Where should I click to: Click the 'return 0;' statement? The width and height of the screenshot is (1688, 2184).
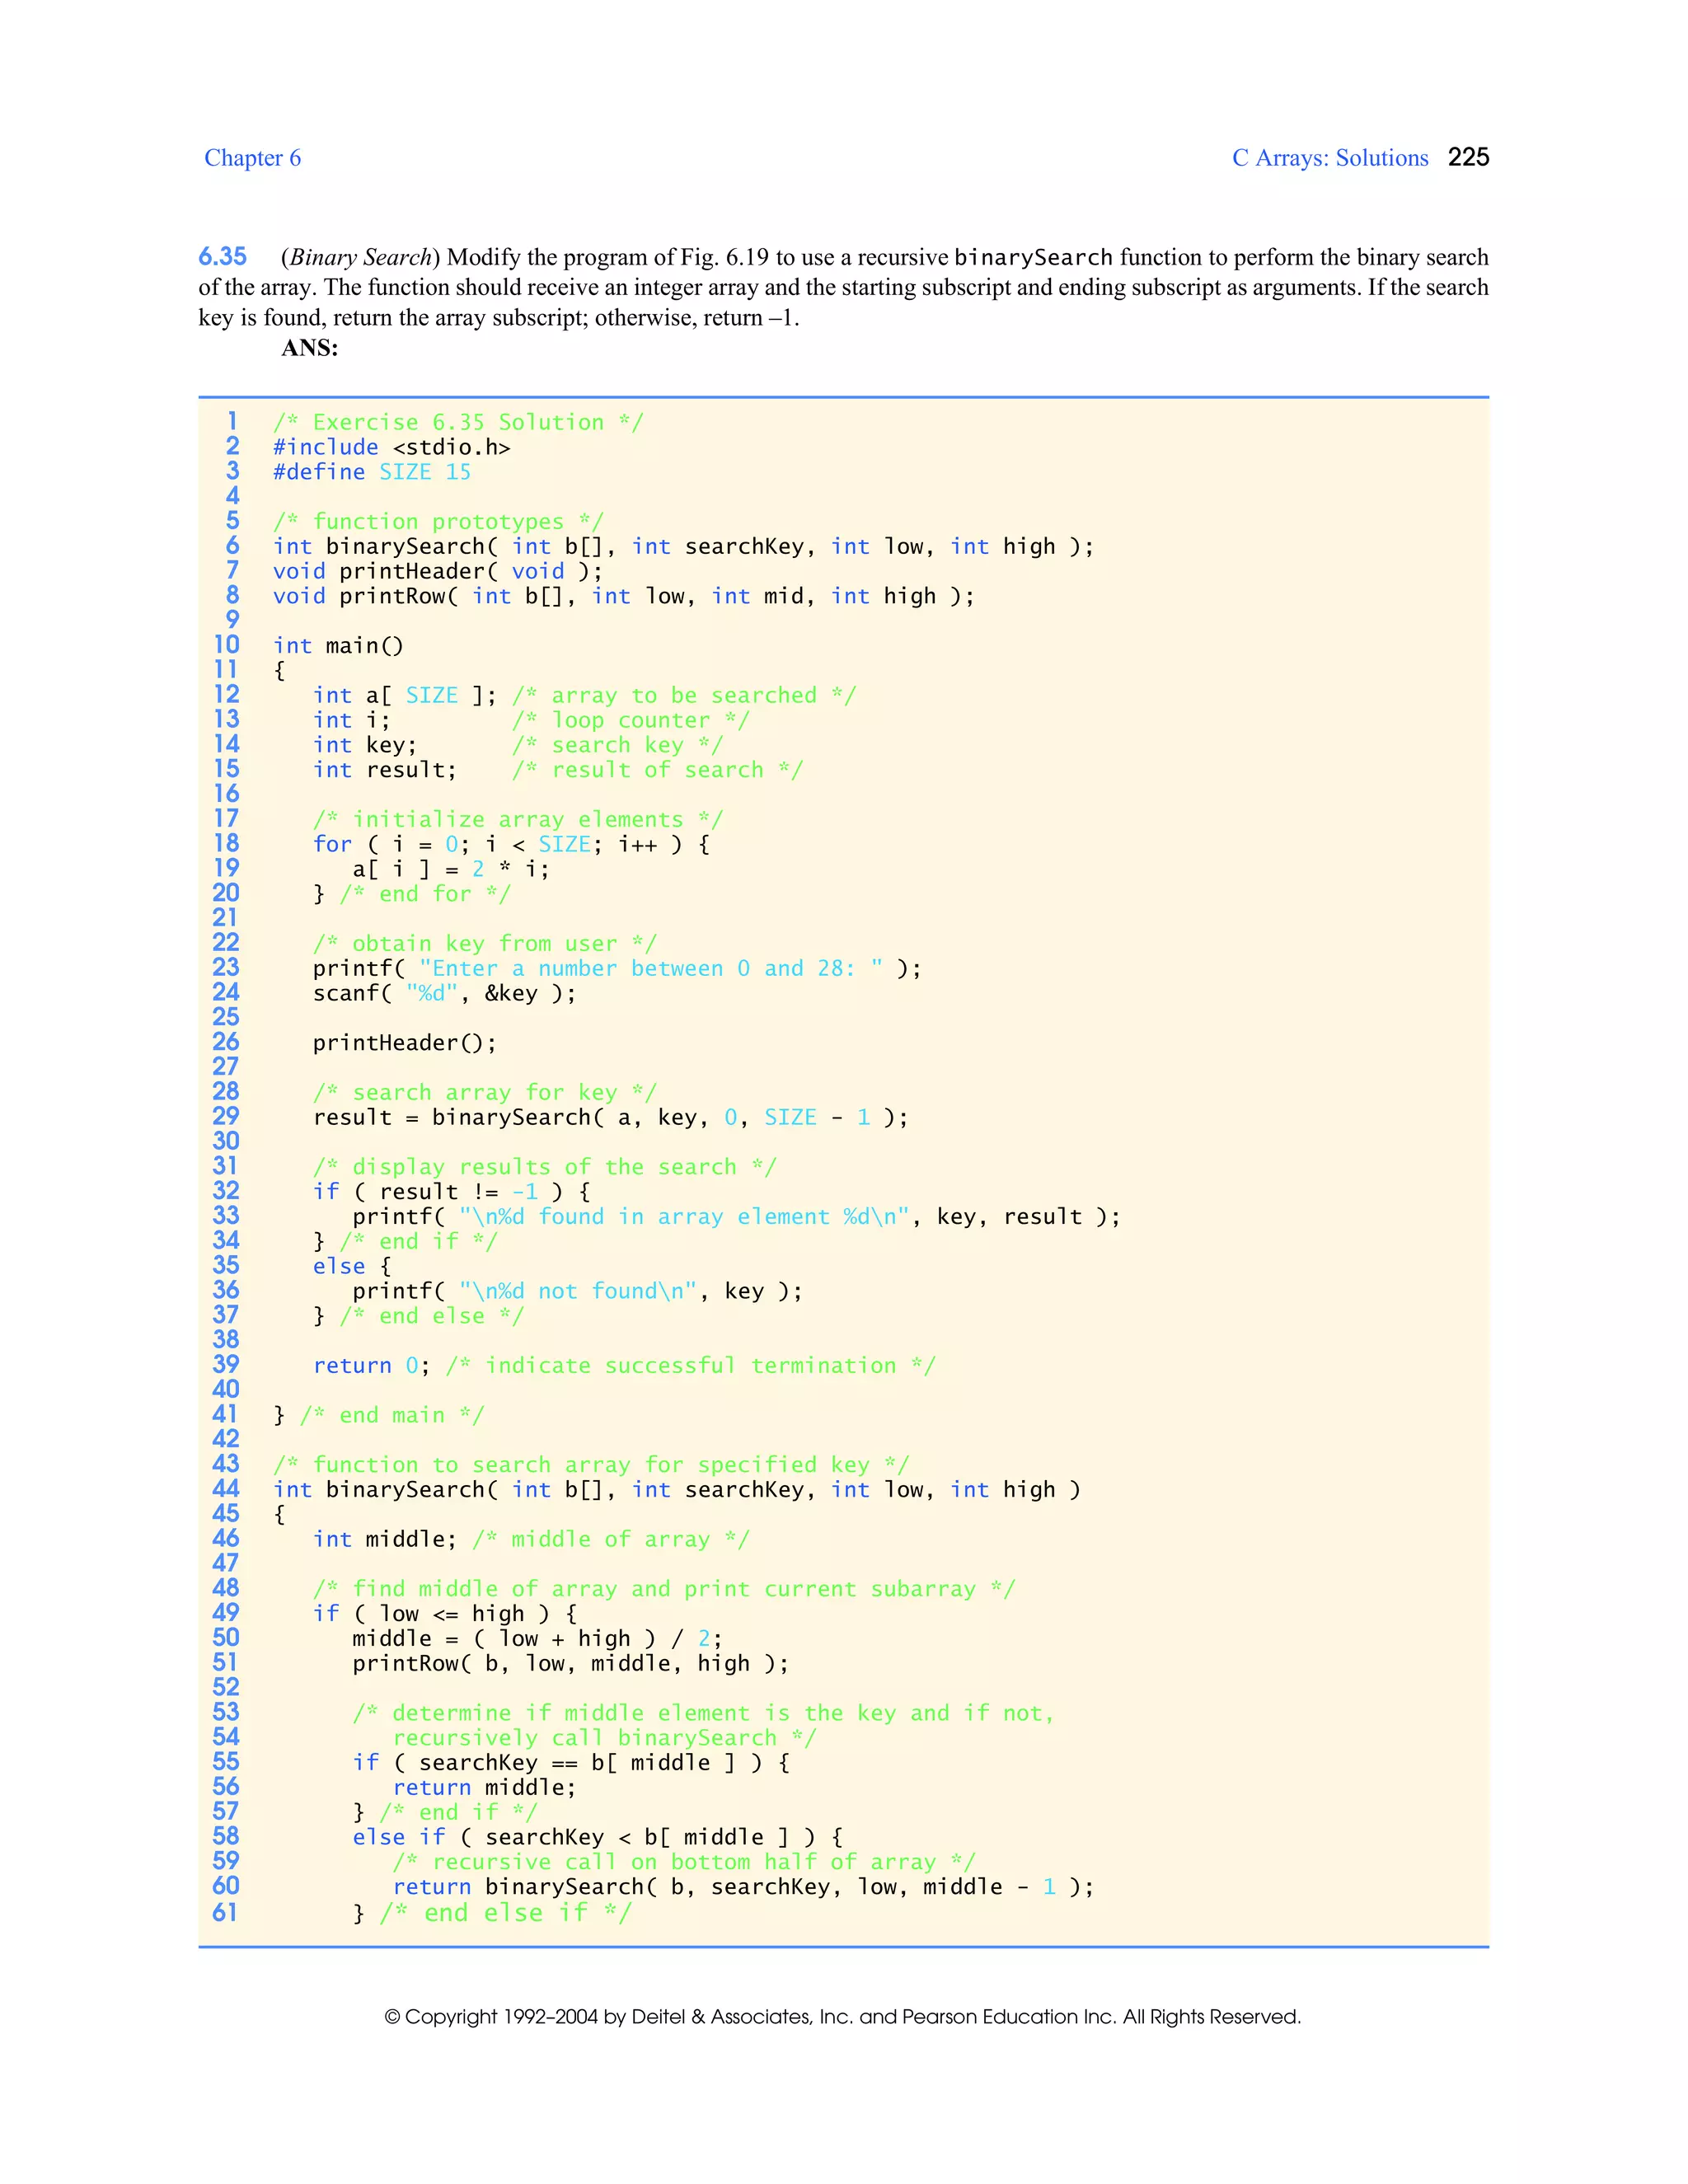(372, 1365)
